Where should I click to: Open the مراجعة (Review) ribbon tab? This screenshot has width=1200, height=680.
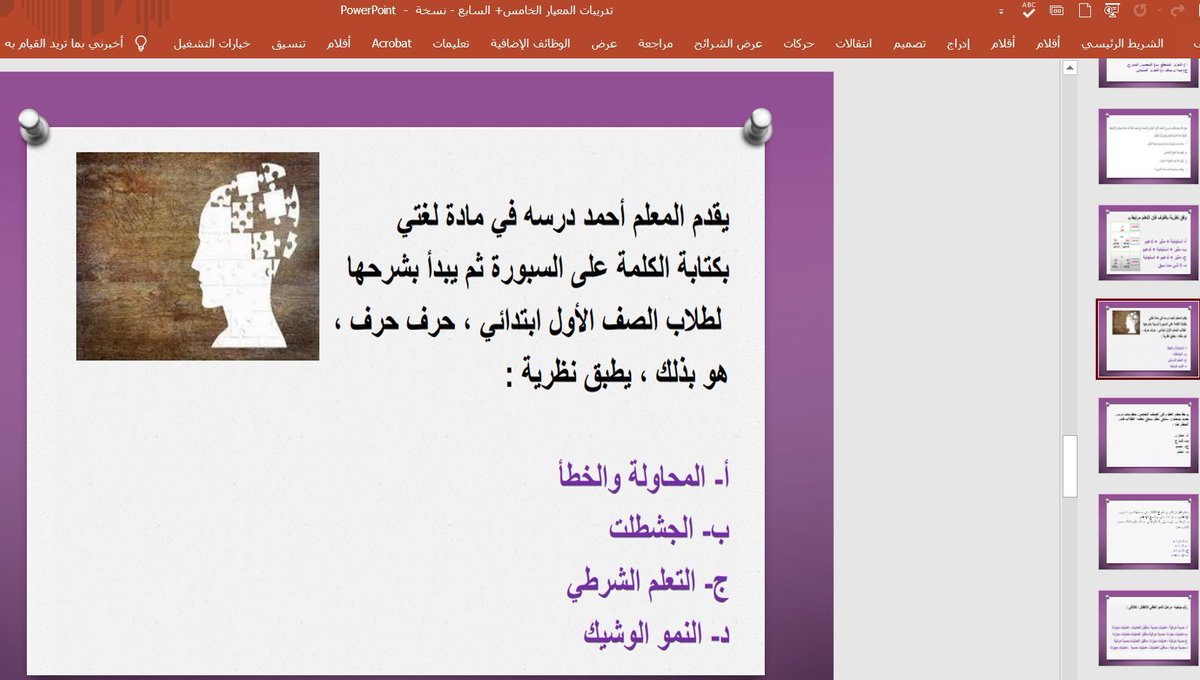click(x=656, y=44)
